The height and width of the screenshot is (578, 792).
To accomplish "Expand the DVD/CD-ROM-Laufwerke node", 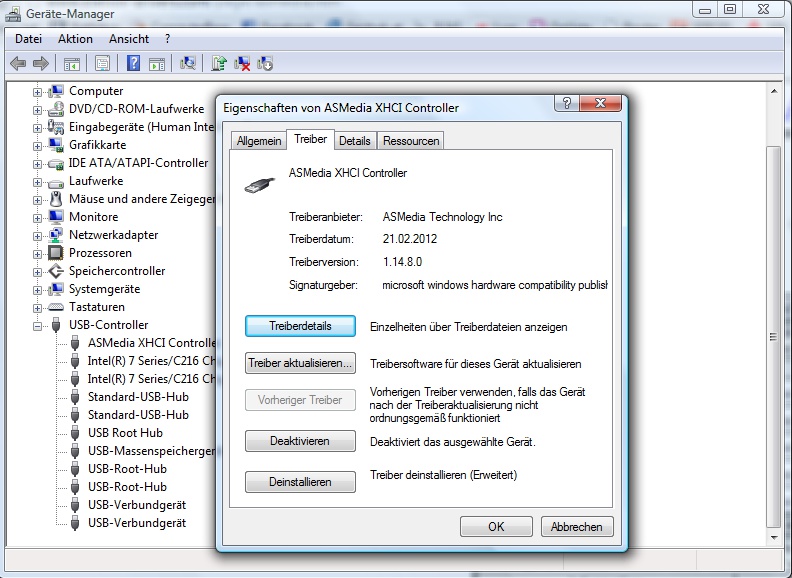I will coord(37,110).
